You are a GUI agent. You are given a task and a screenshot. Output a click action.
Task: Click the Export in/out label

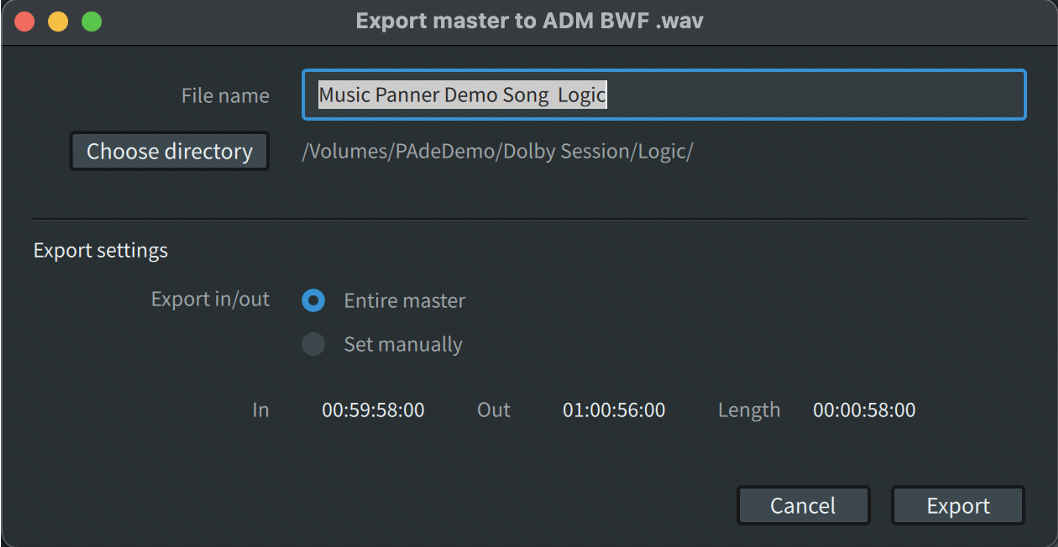point(210,300)
